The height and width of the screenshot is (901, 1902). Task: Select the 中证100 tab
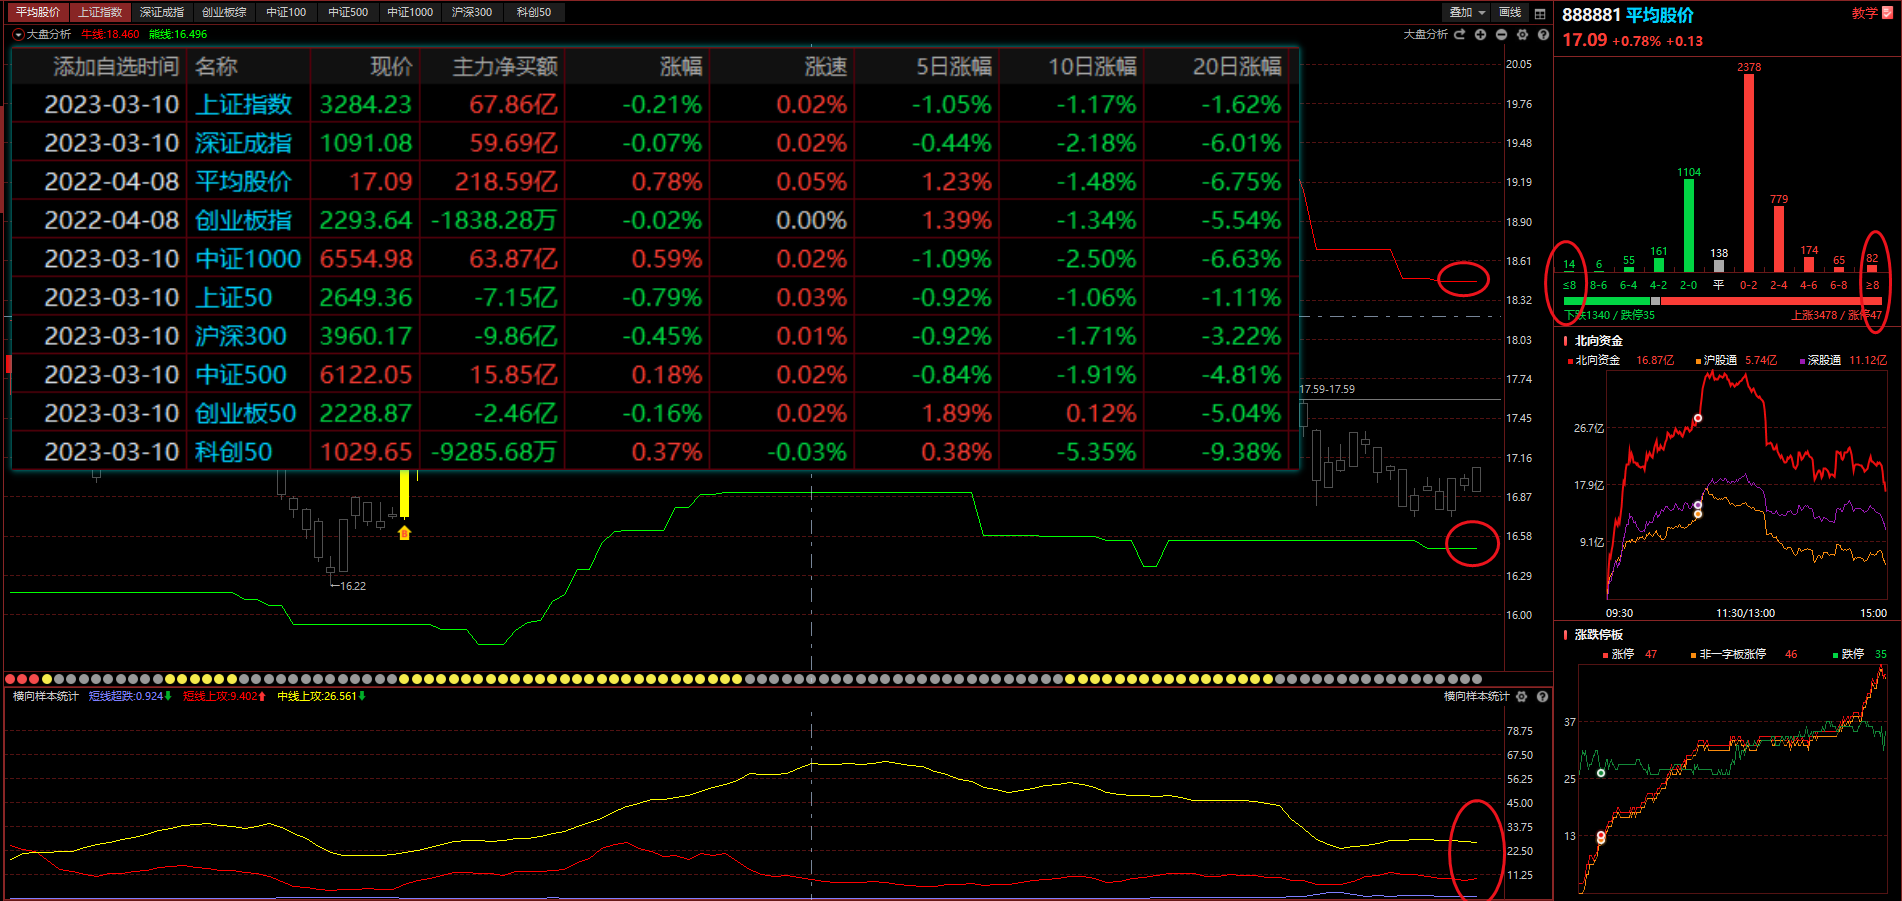coord(286,12)
